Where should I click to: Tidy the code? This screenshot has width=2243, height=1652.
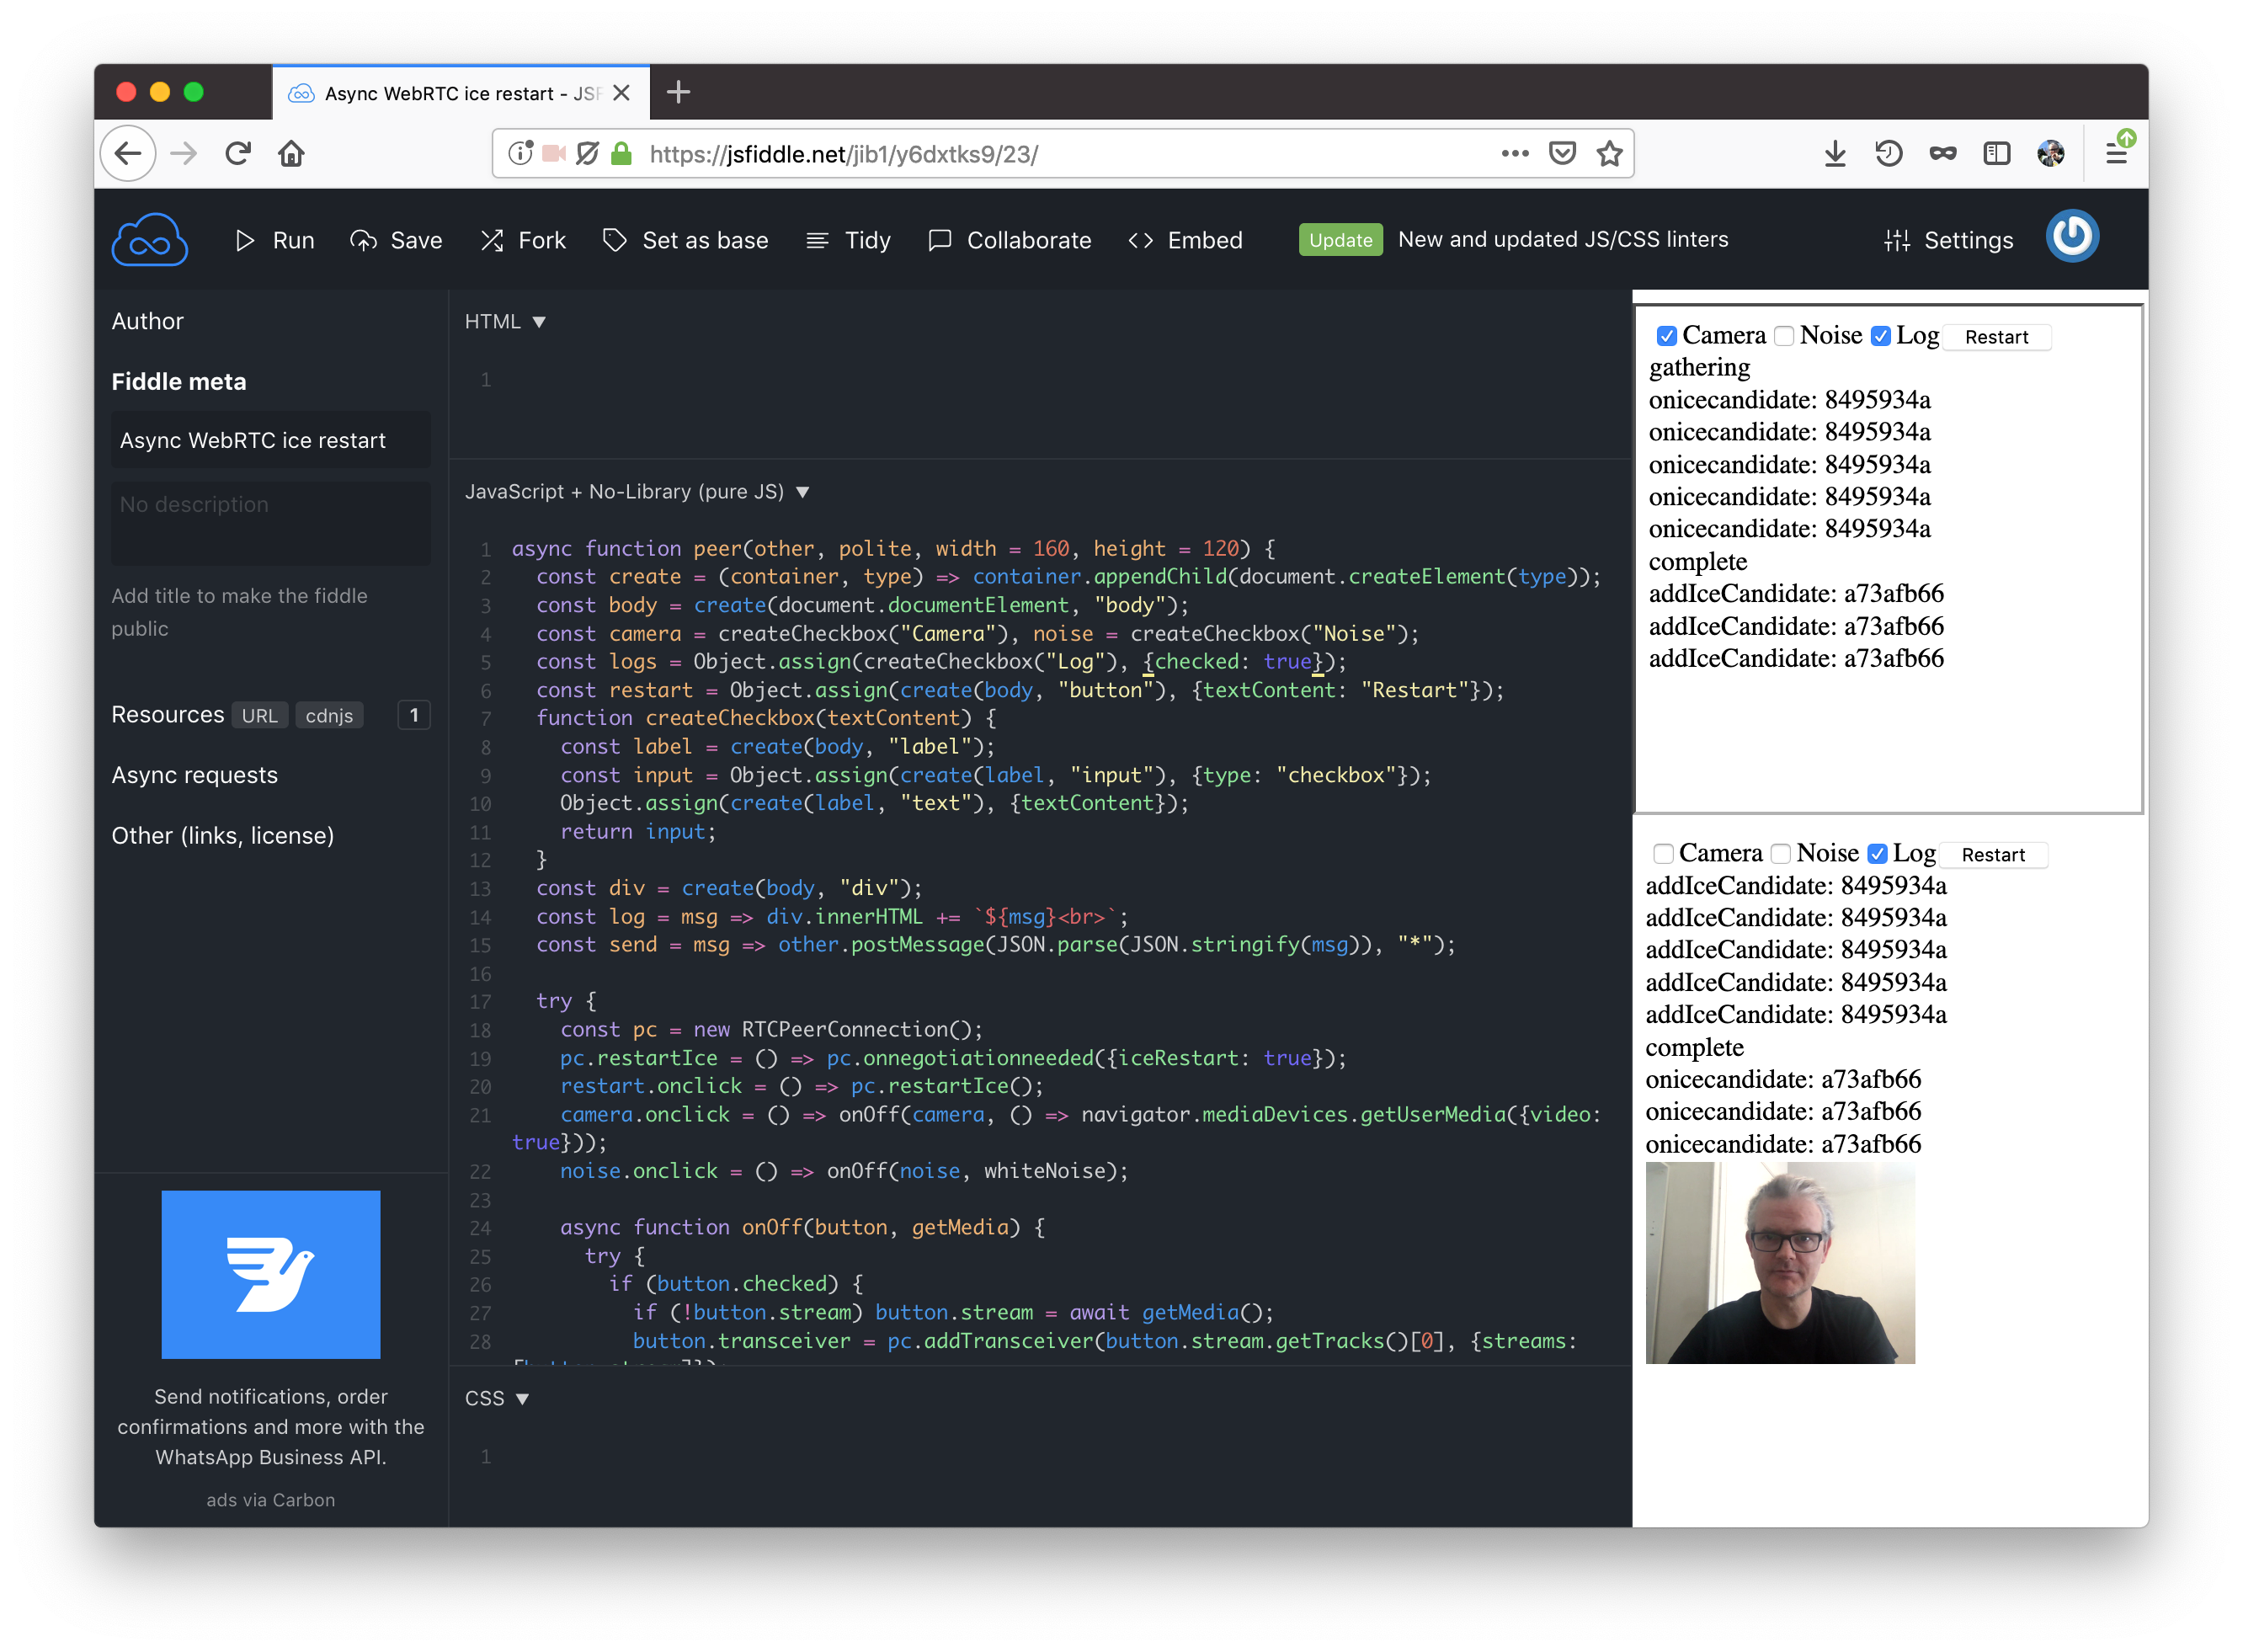click(x=848, y=240)
